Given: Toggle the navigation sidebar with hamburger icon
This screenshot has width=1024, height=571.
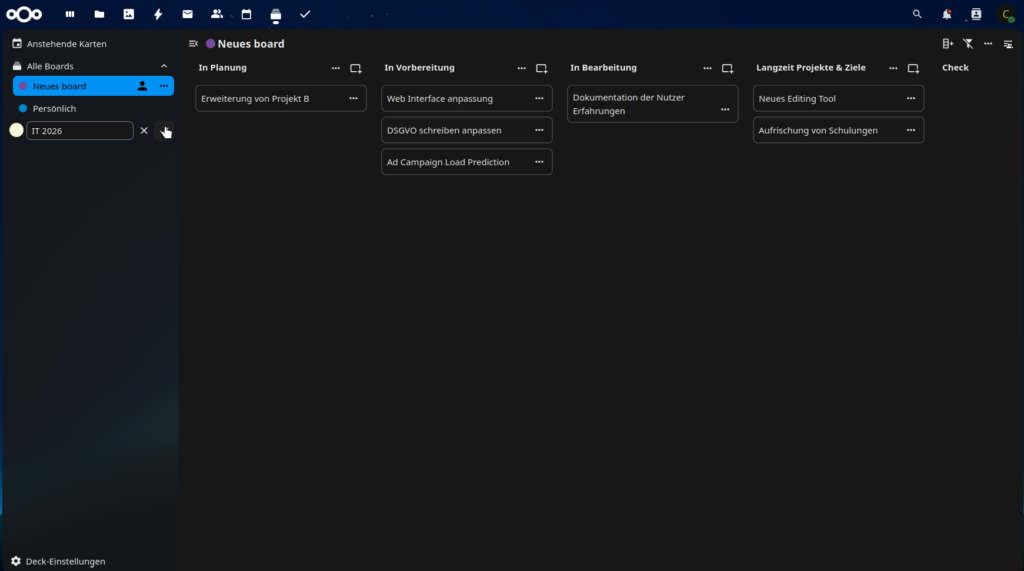Looking at the screenshot, I should [193, 44].
